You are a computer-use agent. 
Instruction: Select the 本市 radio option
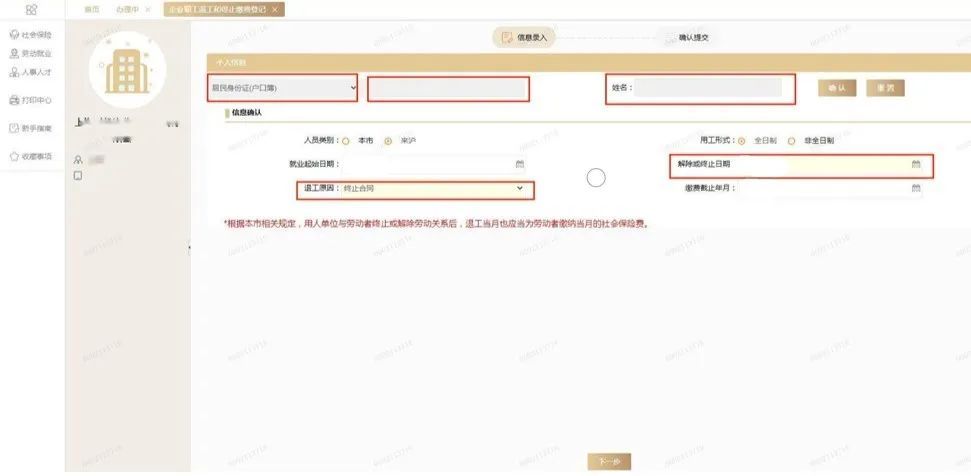click(x=346, y=141)
